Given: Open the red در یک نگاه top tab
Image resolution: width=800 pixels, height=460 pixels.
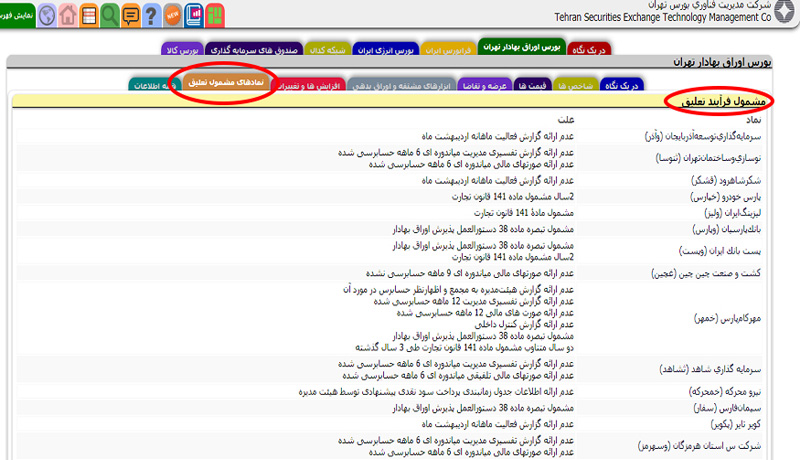Looking at the screenshot, I should [x=589, y=49].
